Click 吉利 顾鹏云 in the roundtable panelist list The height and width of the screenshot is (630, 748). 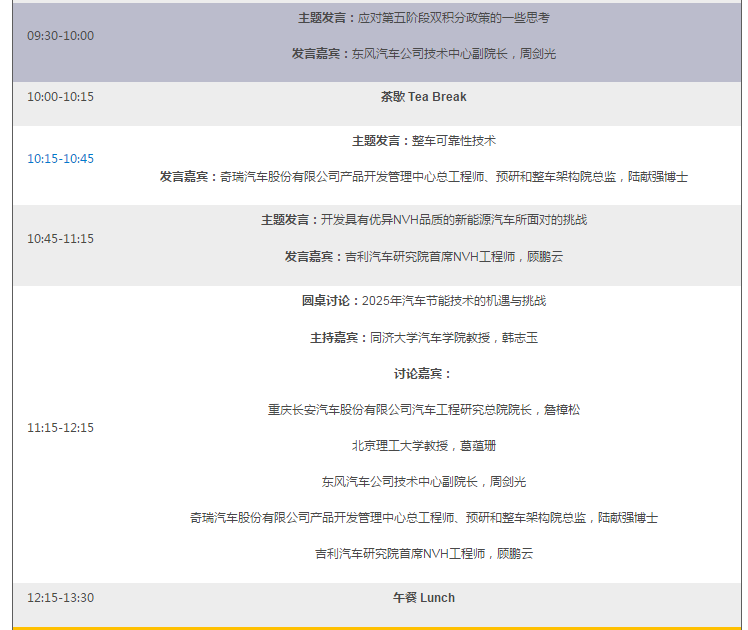(x=423, y=554)
